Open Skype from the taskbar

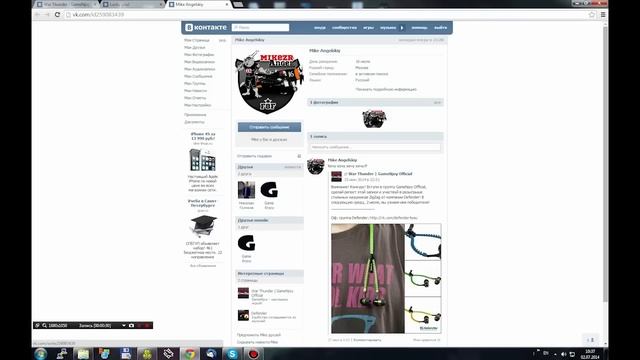click(232, 353)
